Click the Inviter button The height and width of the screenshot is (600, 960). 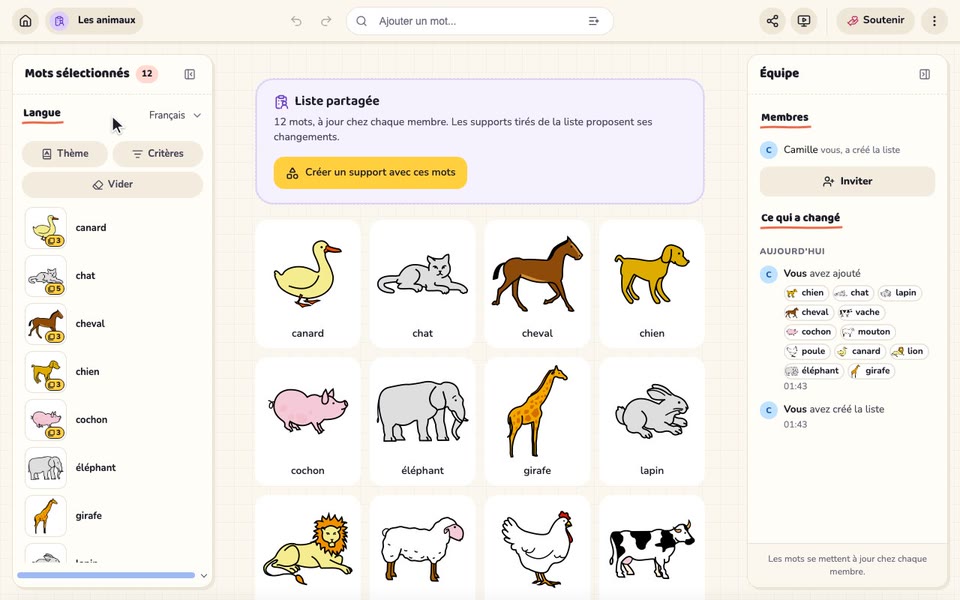coord(847,181)
